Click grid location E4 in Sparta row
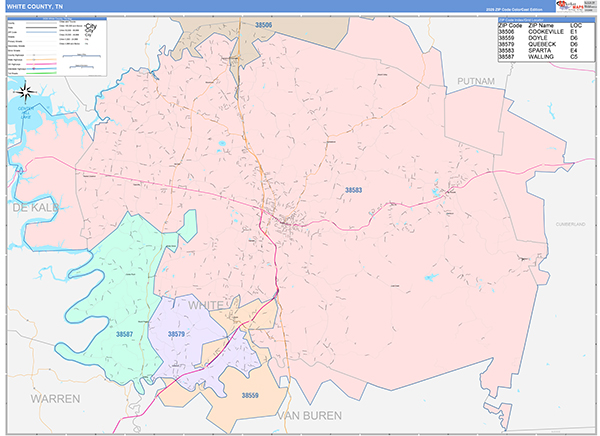Viewport: 600px width, 436px height. pos(574,50)
